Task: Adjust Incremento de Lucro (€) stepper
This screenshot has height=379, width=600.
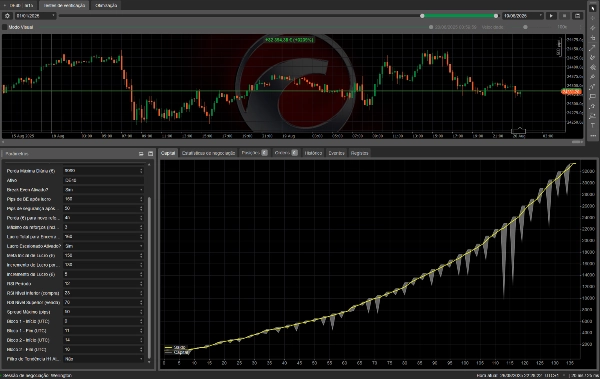Action: point(141,274)
